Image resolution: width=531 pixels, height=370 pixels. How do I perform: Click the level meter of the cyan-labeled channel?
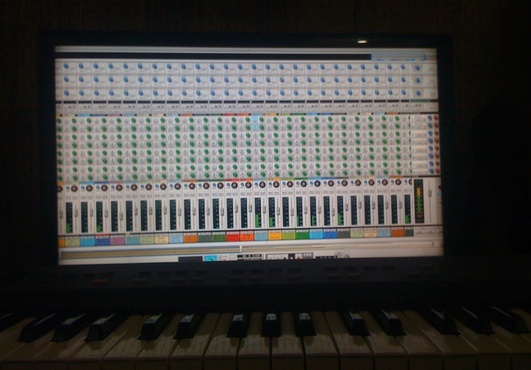coord(314,212)
